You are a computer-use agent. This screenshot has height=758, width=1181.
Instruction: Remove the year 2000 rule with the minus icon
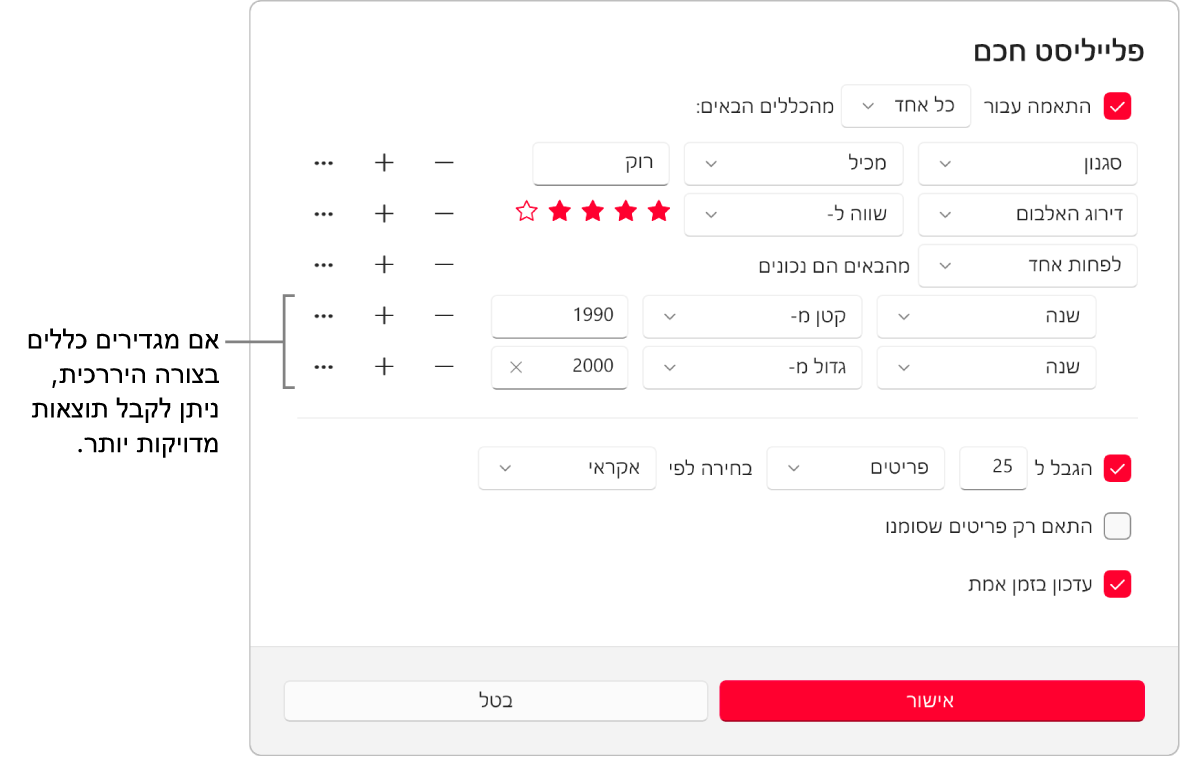443,367
